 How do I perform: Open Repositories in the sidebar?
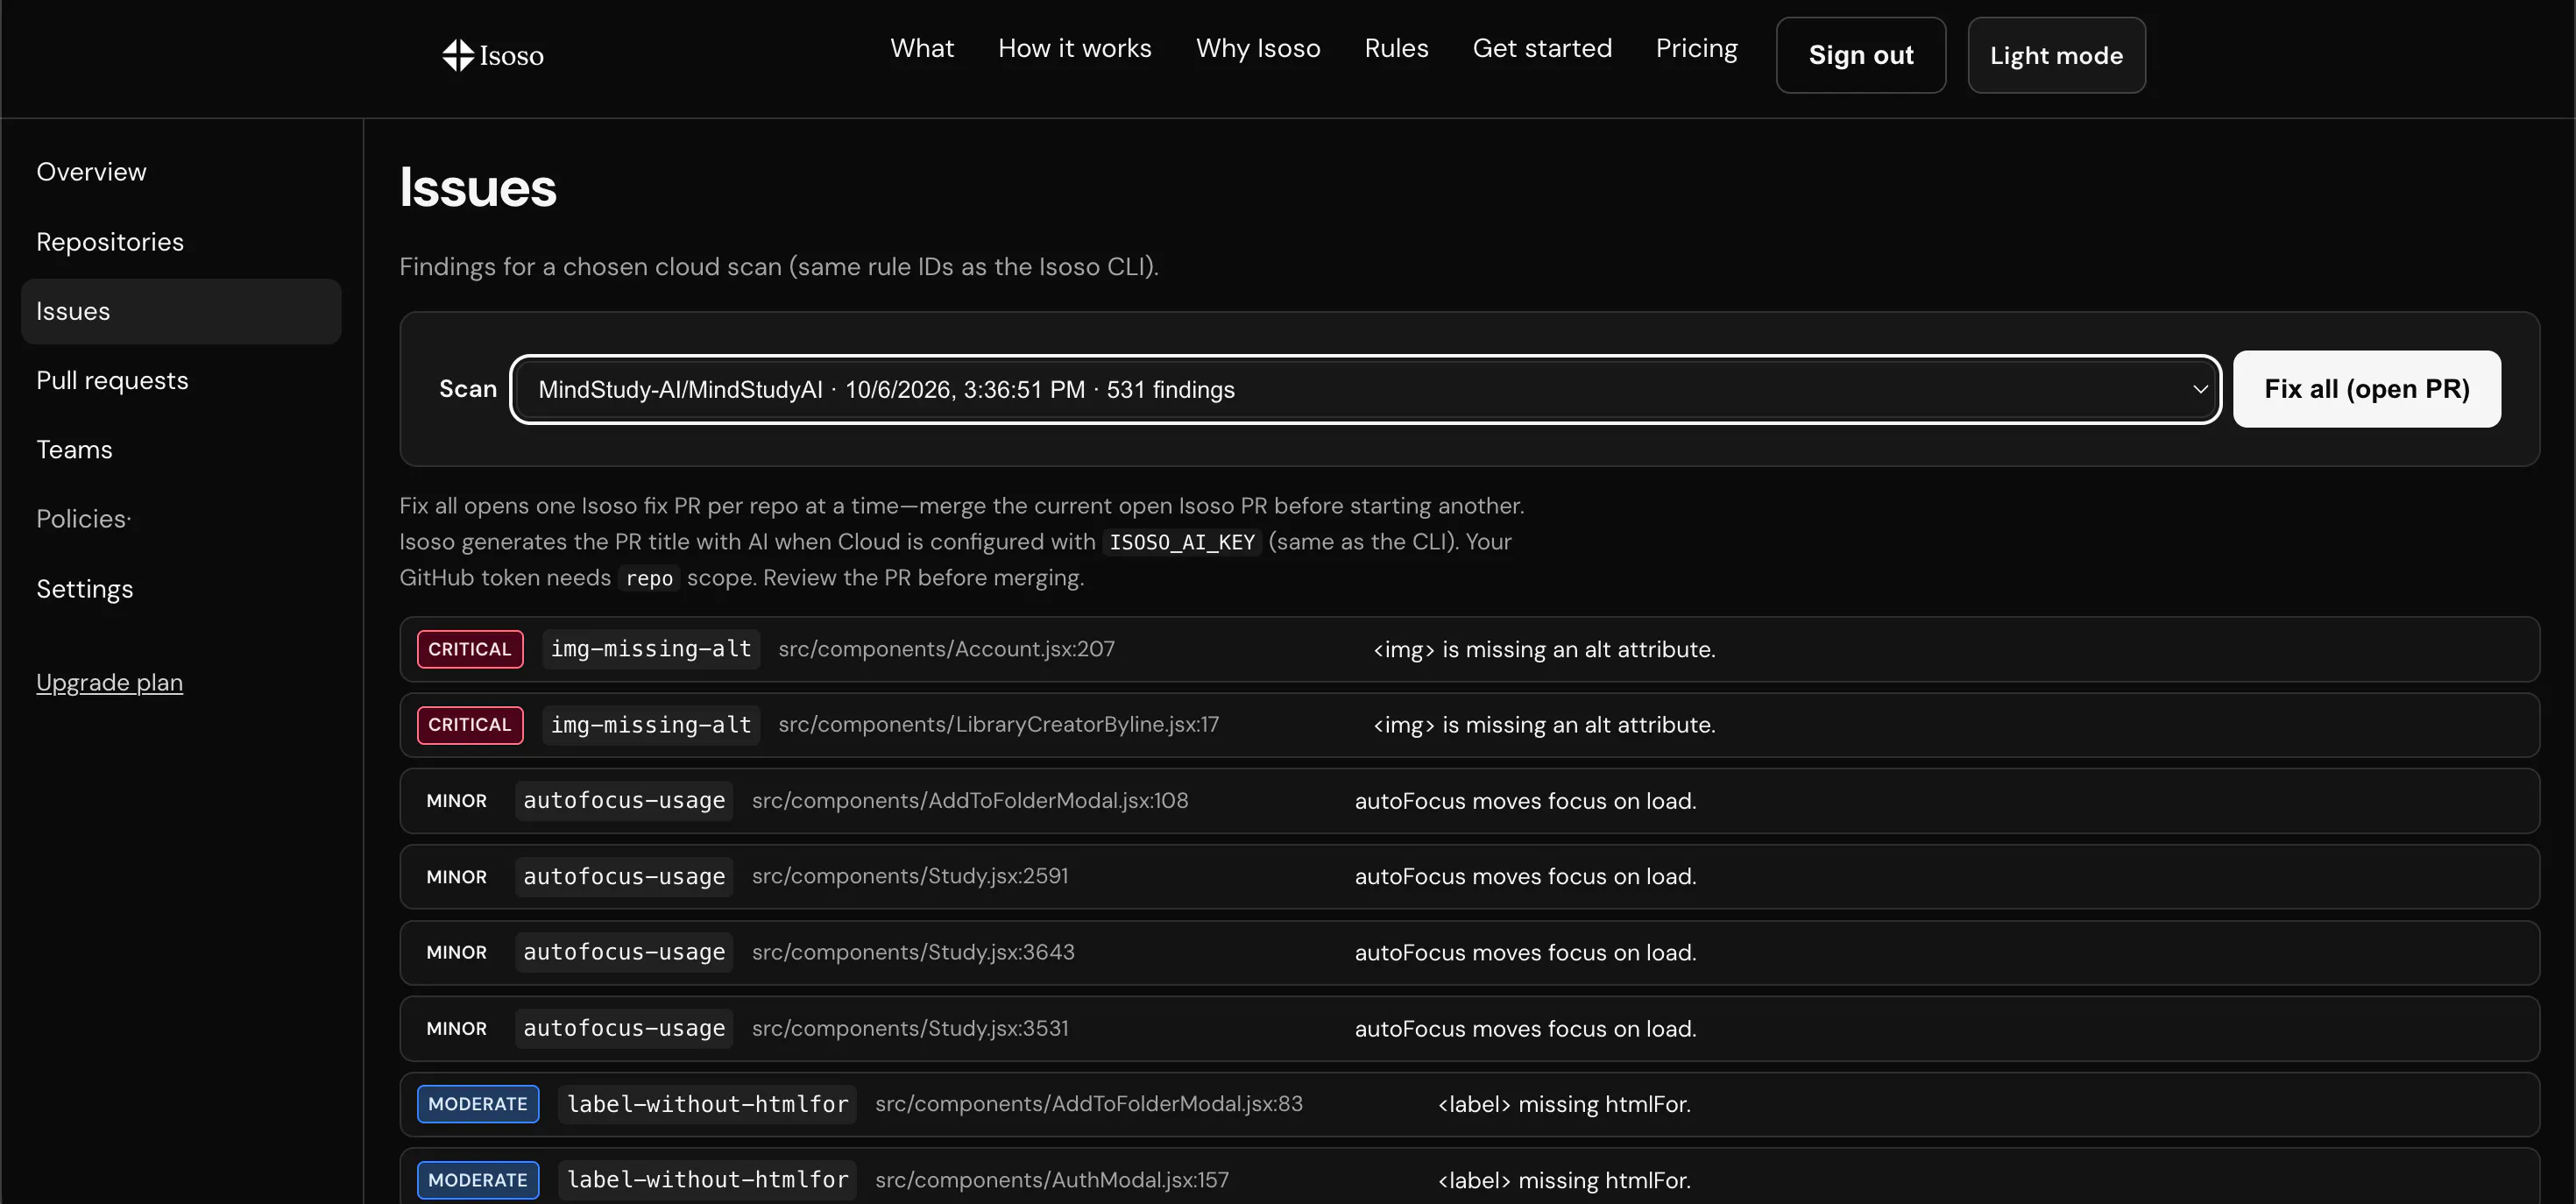(x=181, y=242)
